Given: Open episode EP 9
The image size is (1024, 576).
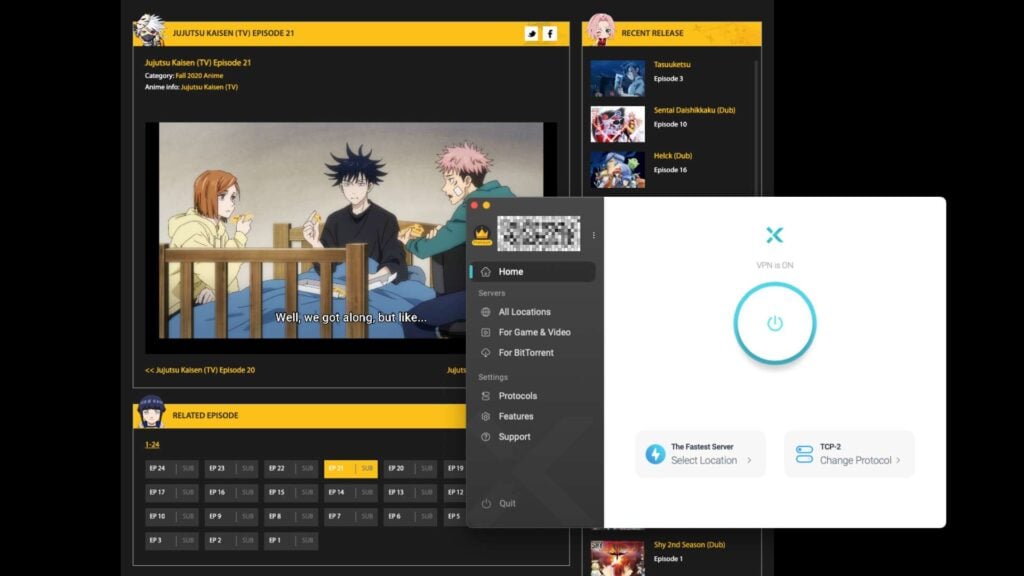Looking at the screenshot, I should tap(231, 517).
